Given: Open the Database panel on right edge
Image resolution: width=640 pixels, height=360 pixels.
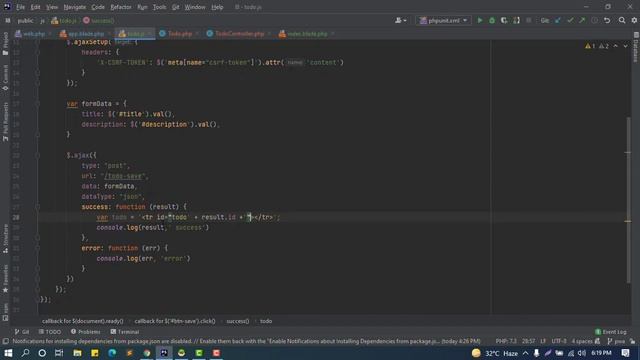Looking at the screenshot, I should pyautogui.click(x=636, y=47).
